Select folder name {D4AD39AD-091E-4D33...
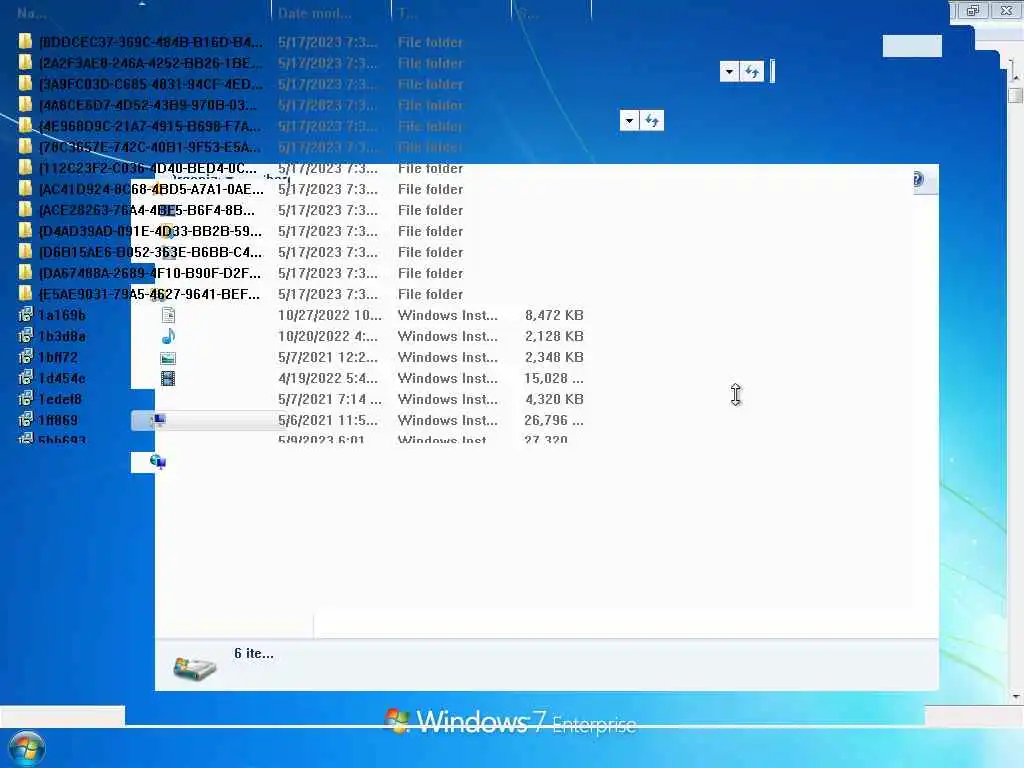The width and height of the screenshot is (1024, 768). [150, 231]
